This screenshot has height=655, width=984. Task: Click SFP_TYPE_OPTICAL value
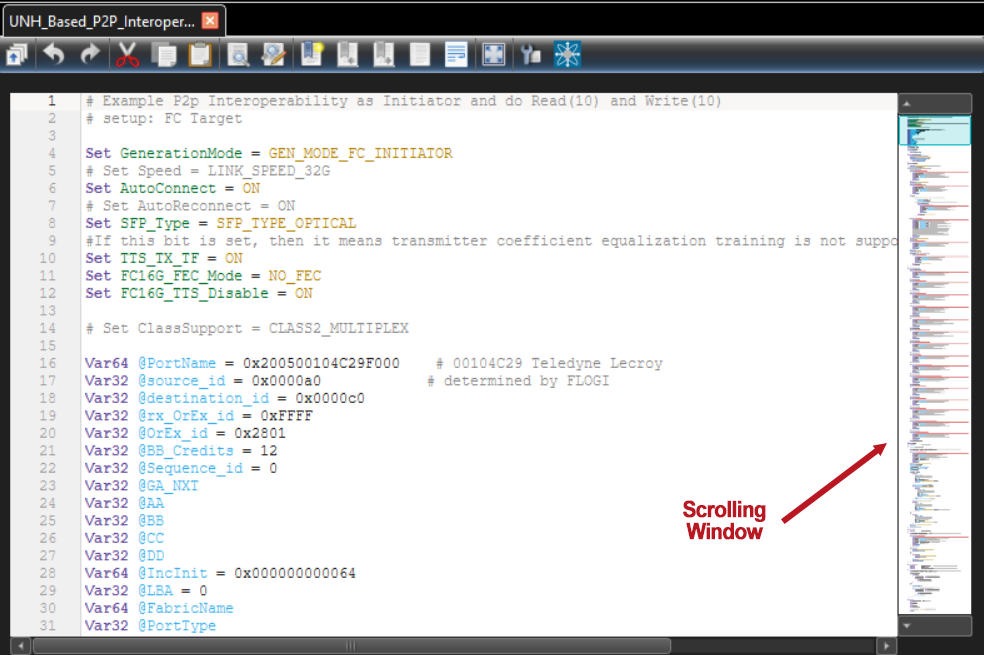click(x=286, y=224)
